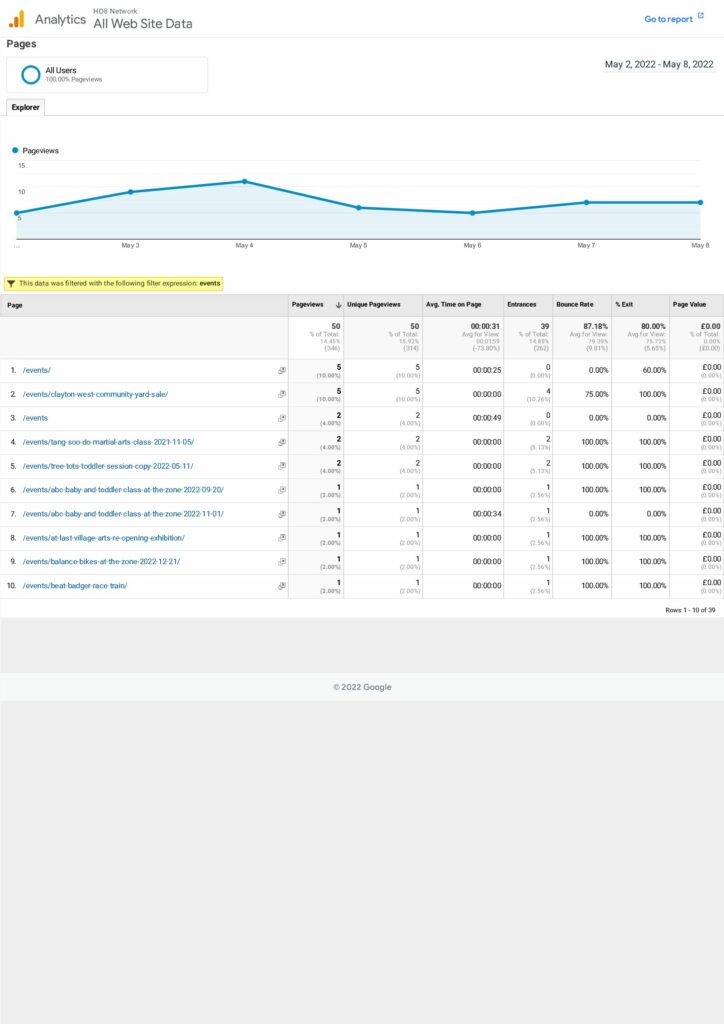Click open-page icon for tang-soo-do-martial-arts-class row
The height and width of the screenshot is (1024, 724).
pos(281,442)
